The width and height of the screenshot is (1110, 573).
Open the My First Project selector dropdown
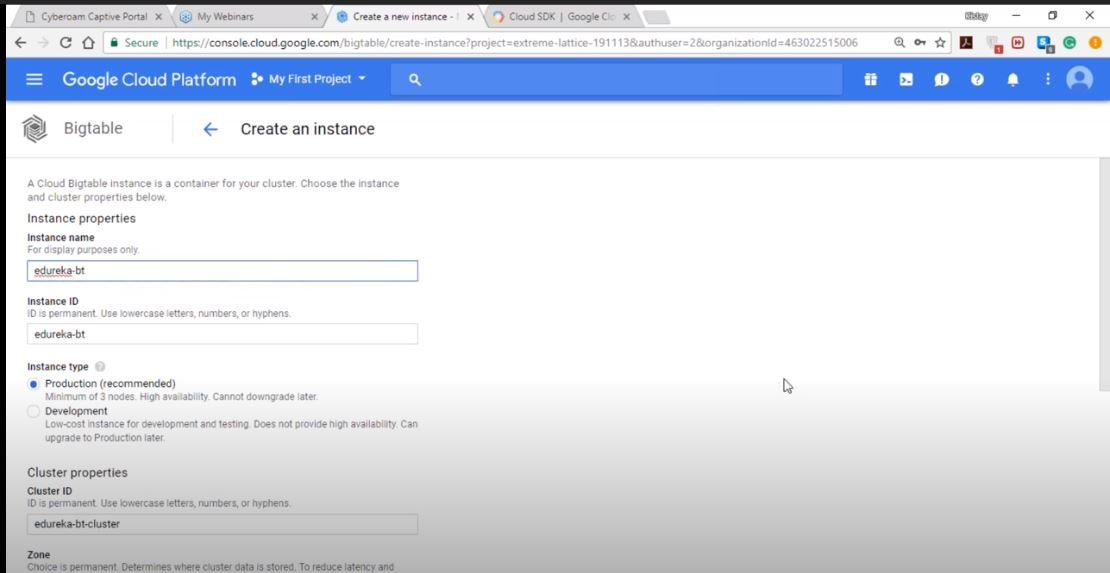click(309, 79)
